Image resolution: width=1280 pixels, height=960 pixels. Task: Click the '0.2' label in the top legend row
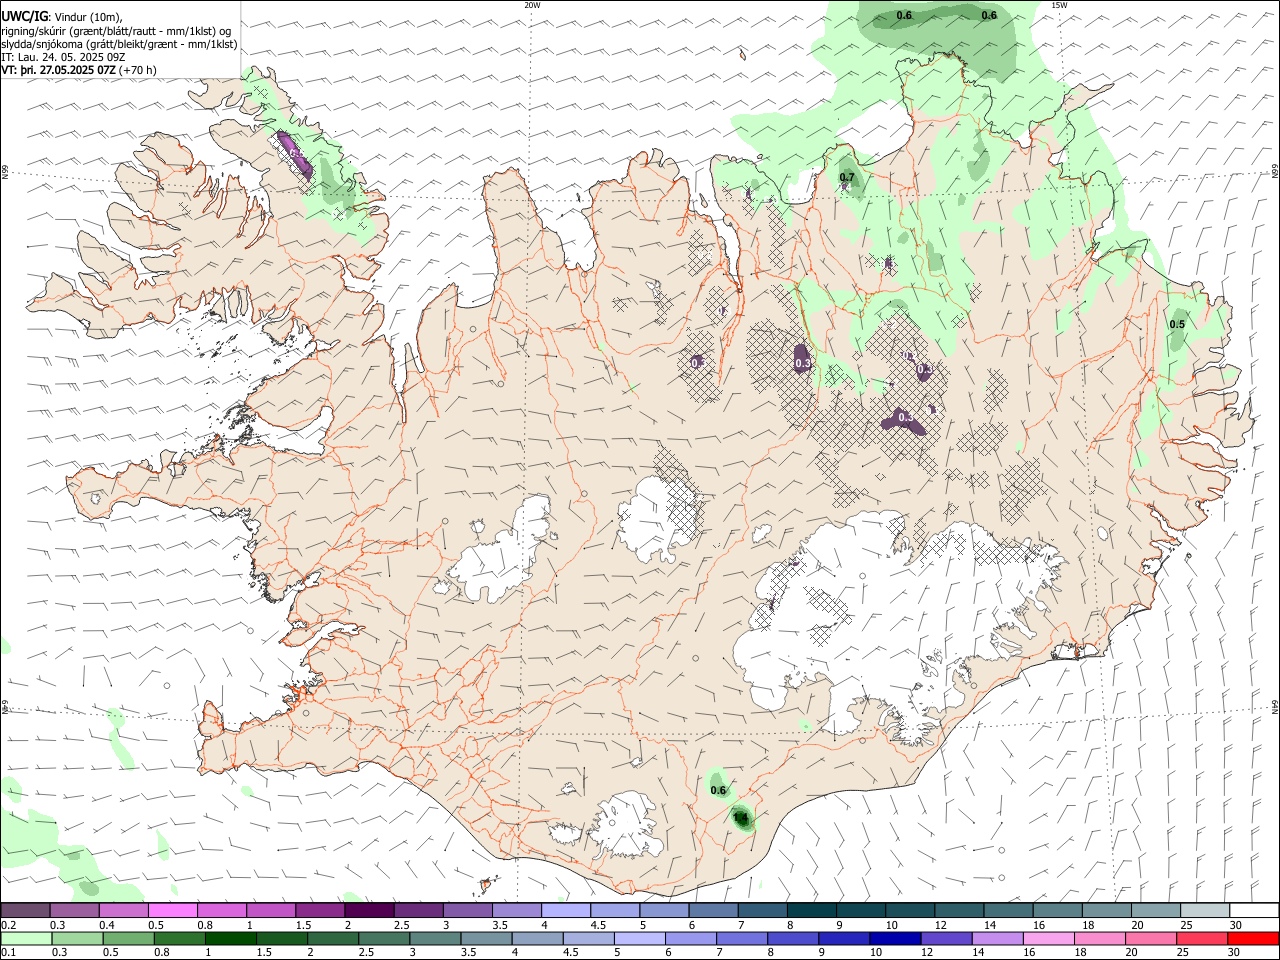[8, 925]
